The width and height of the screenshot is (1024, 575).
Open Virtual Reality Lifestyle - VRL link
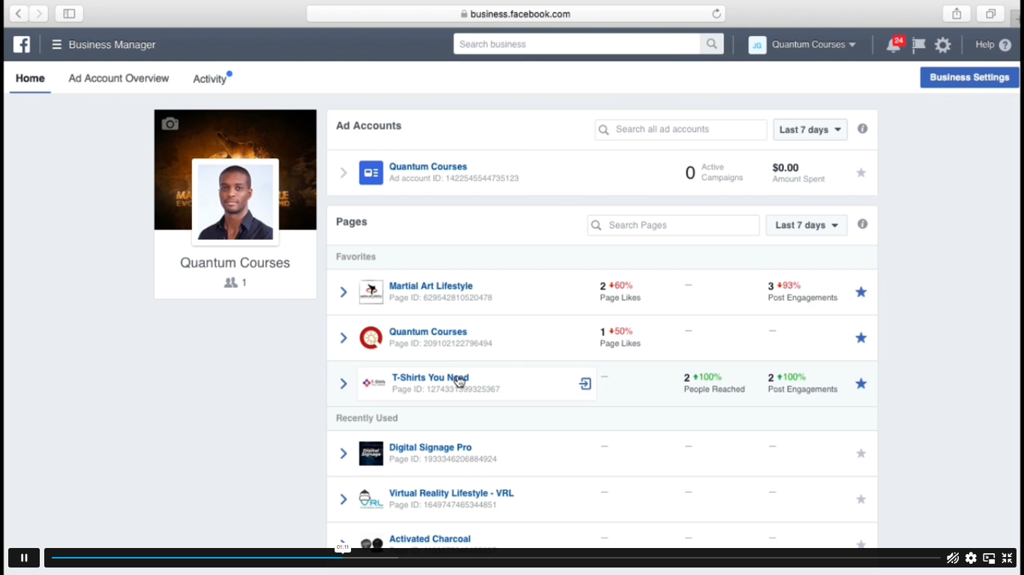[x=451, y=493]
